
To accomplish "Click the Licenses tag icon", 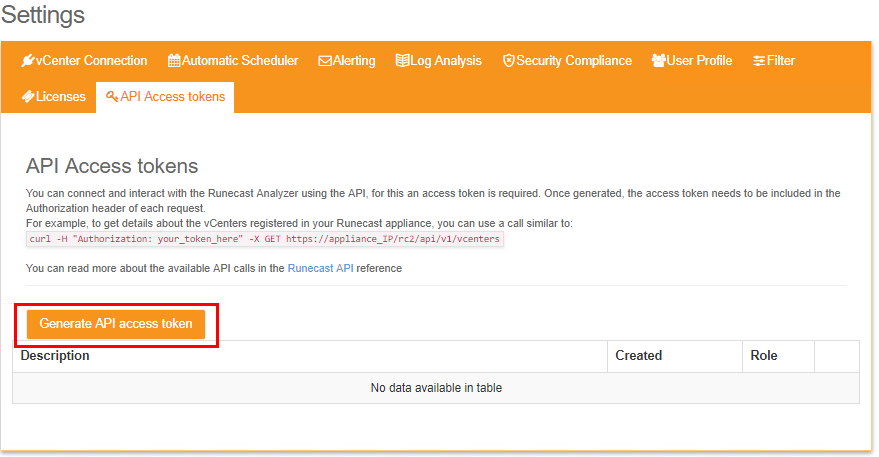I will (x=28, y=97).
